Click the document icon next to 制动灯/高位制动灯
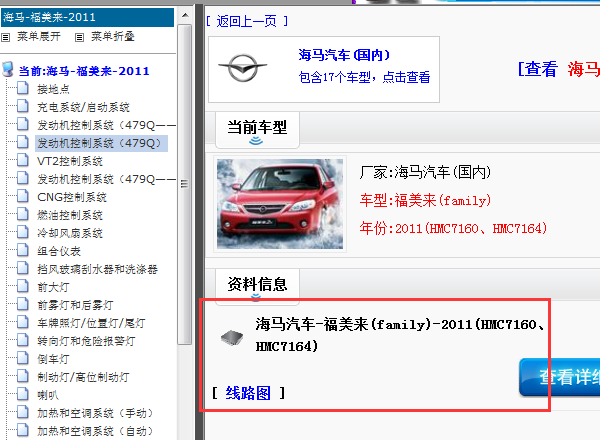600x440 pixels. click(23, 376)
